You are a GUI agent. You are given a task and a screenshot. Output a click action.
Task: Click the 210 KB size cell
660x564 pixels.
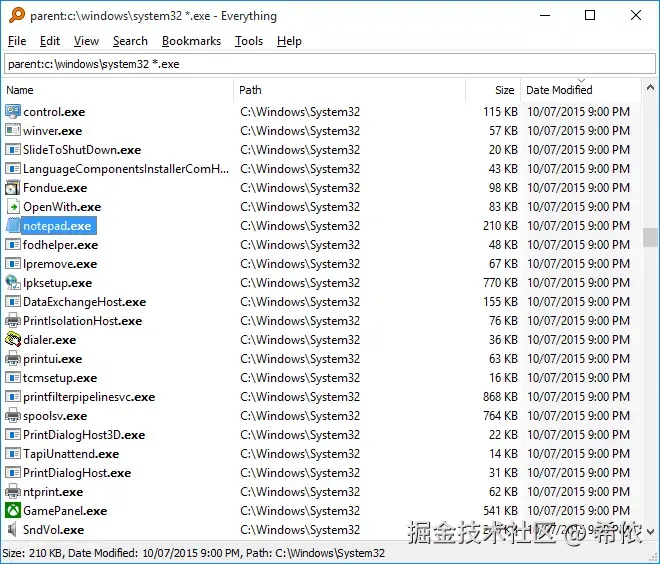pyautogui.click(x=500, y=226)
